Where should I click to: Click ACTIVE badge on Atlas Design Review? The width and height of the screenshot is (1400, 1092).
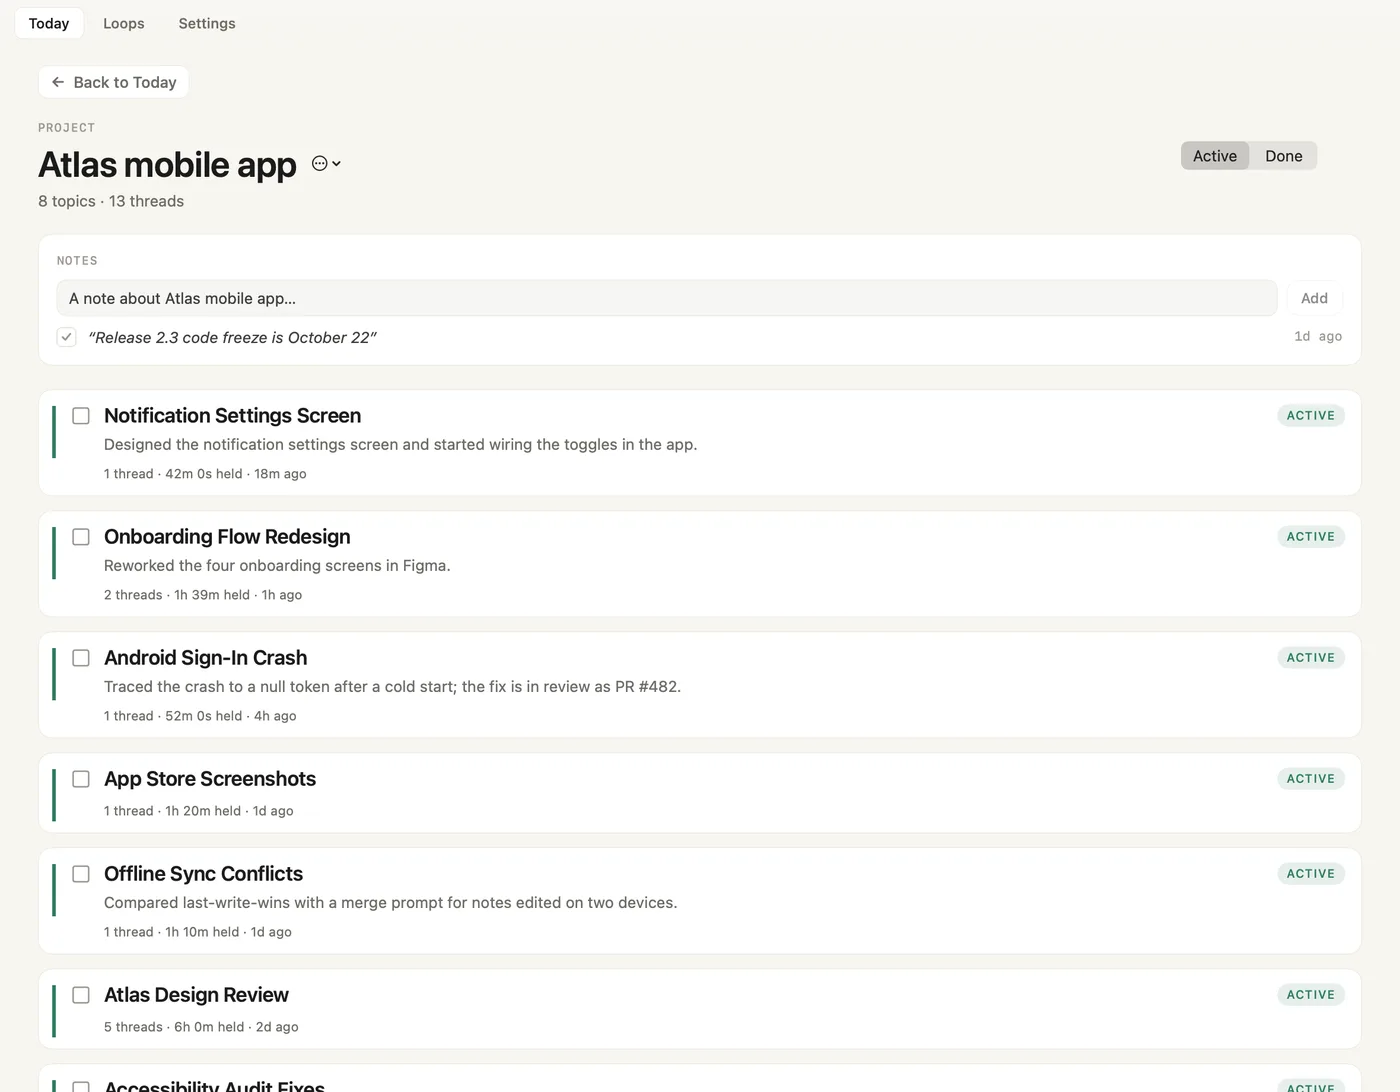coord(1310,995)
